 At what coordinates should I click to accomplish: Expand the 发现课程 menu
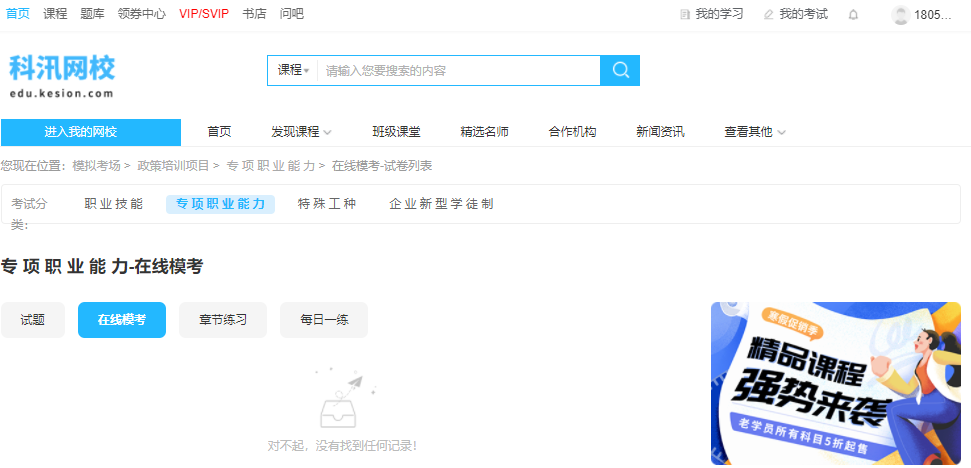click(301, 132)
